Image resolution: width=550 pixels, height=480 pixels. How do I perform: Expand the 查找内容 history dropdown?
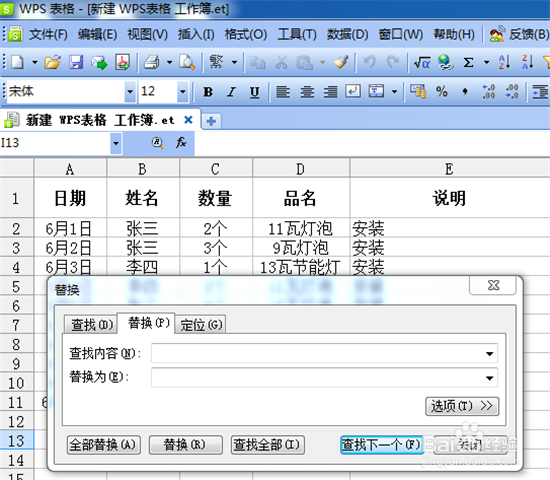490,354
